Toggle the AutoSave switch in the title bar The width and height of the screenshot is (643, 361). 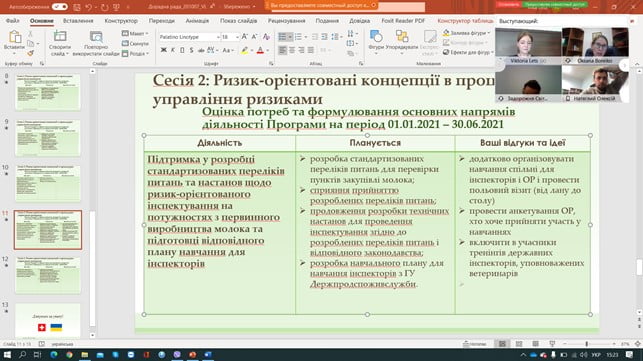coord(60,7)
